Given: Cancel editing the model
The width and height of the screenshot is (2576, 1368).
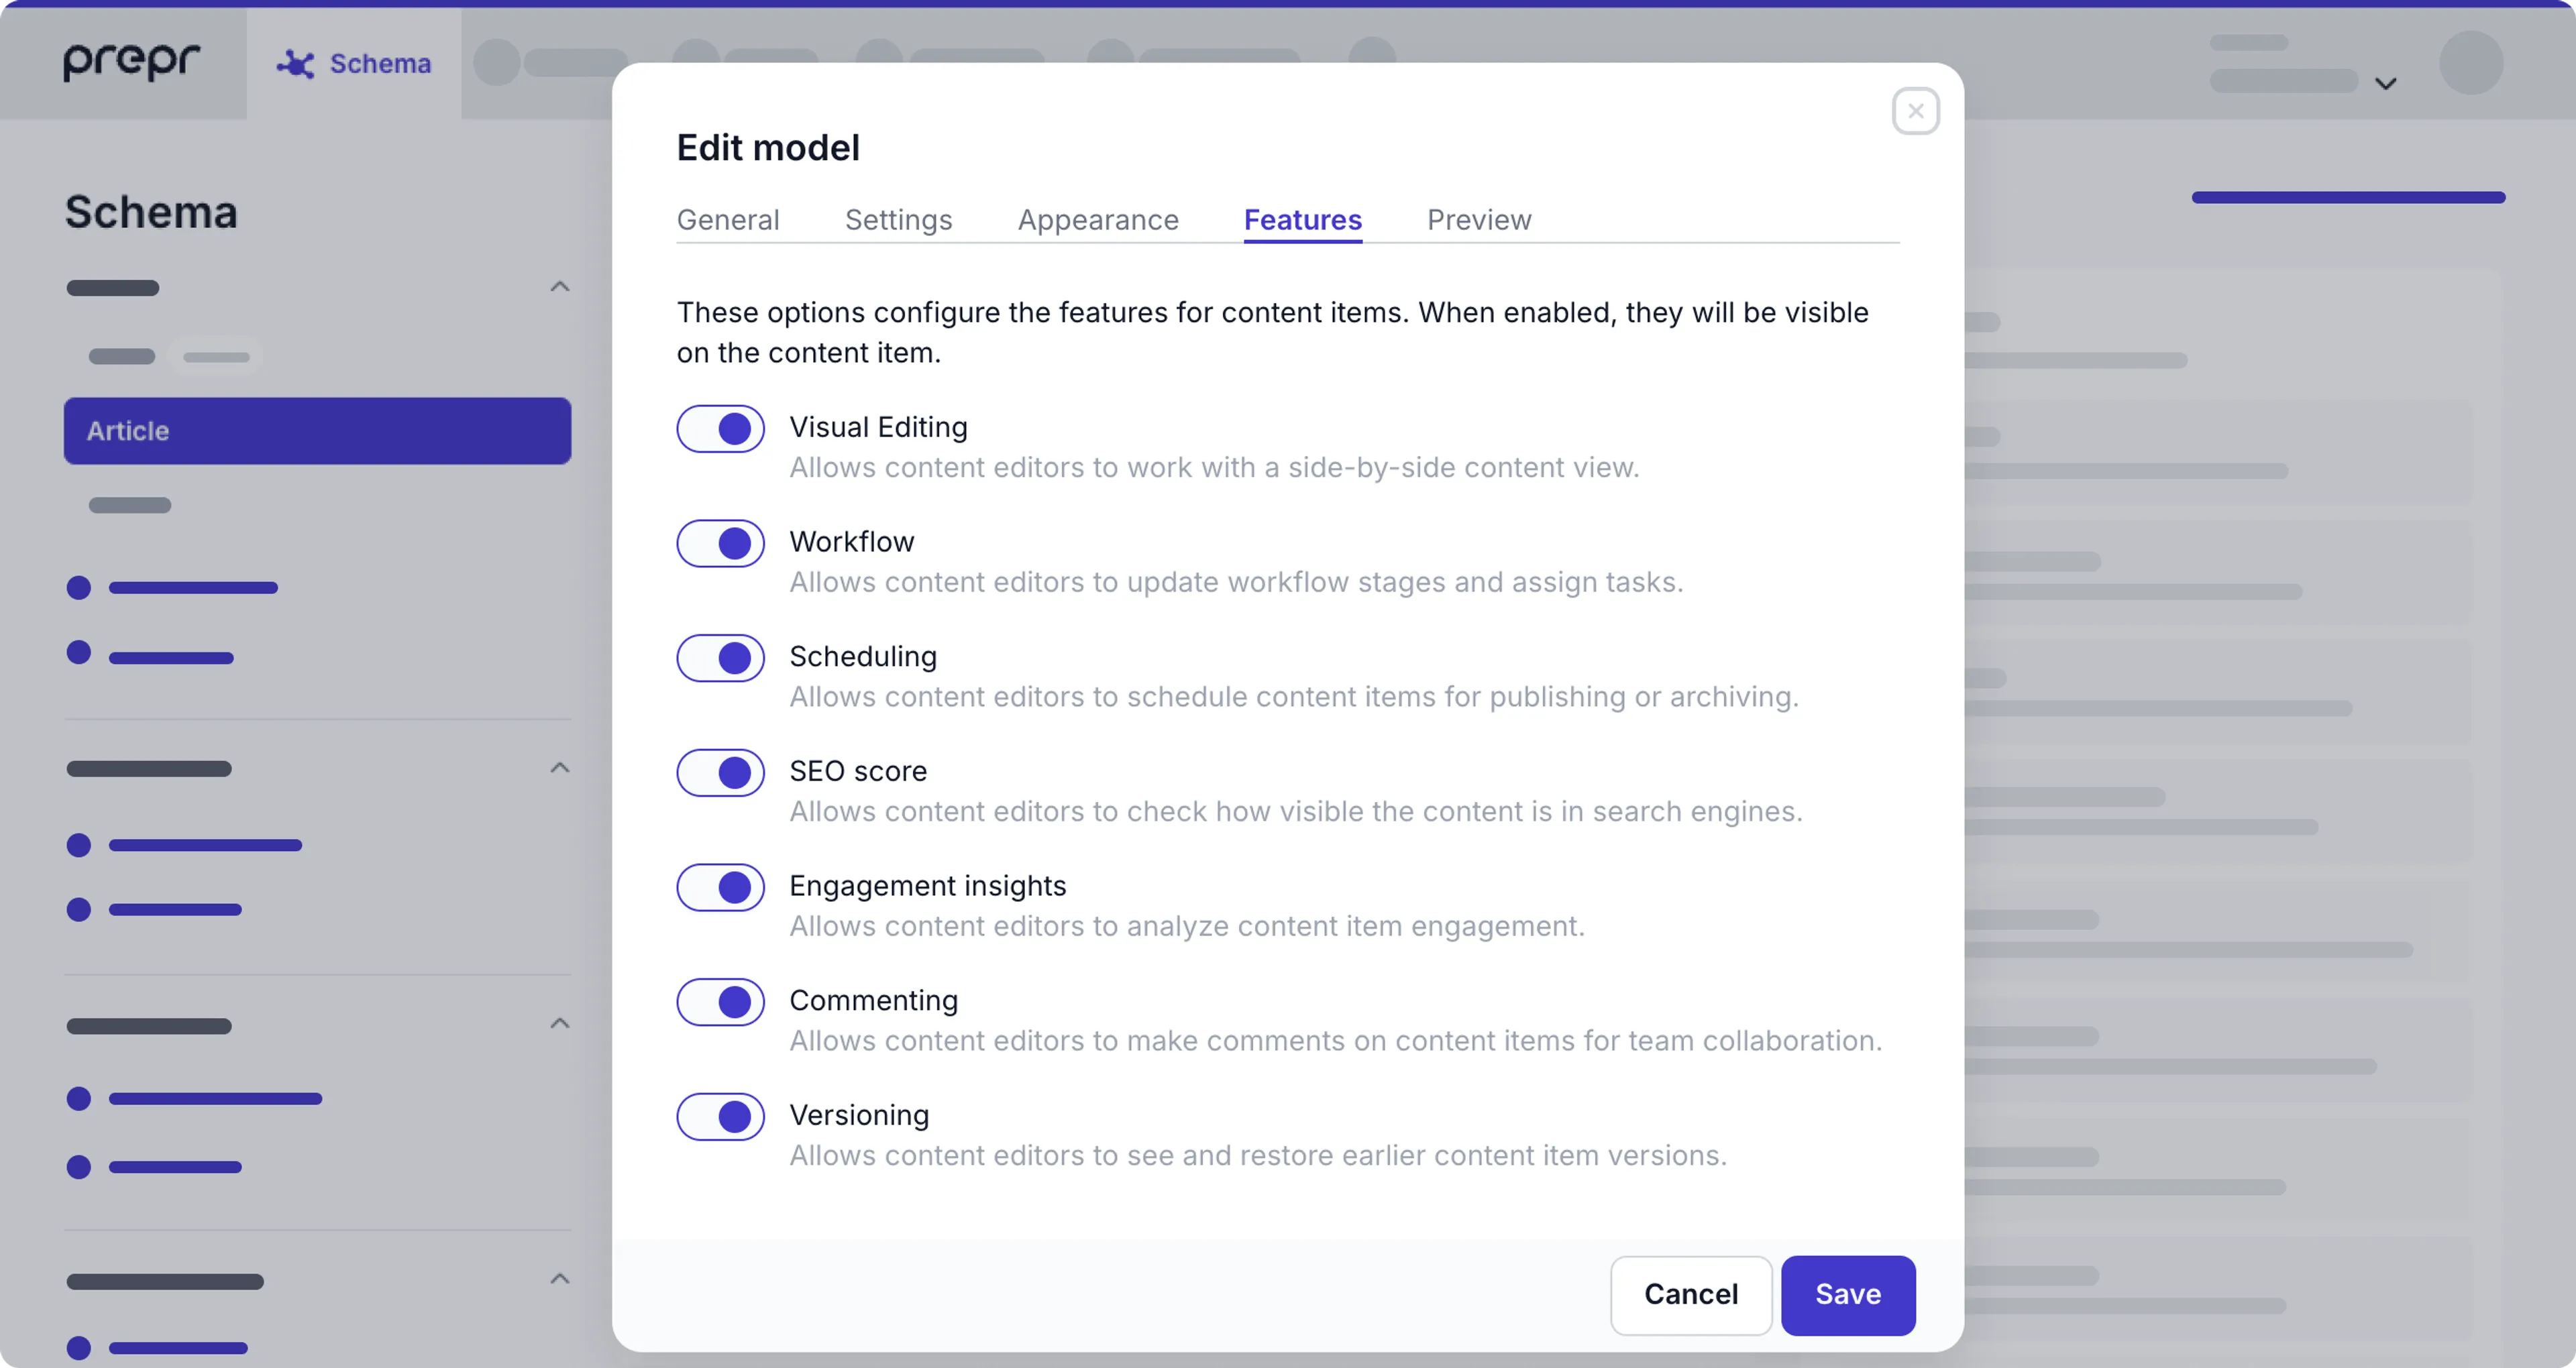Looking at the screenshot, I should pos(1690,1295).
